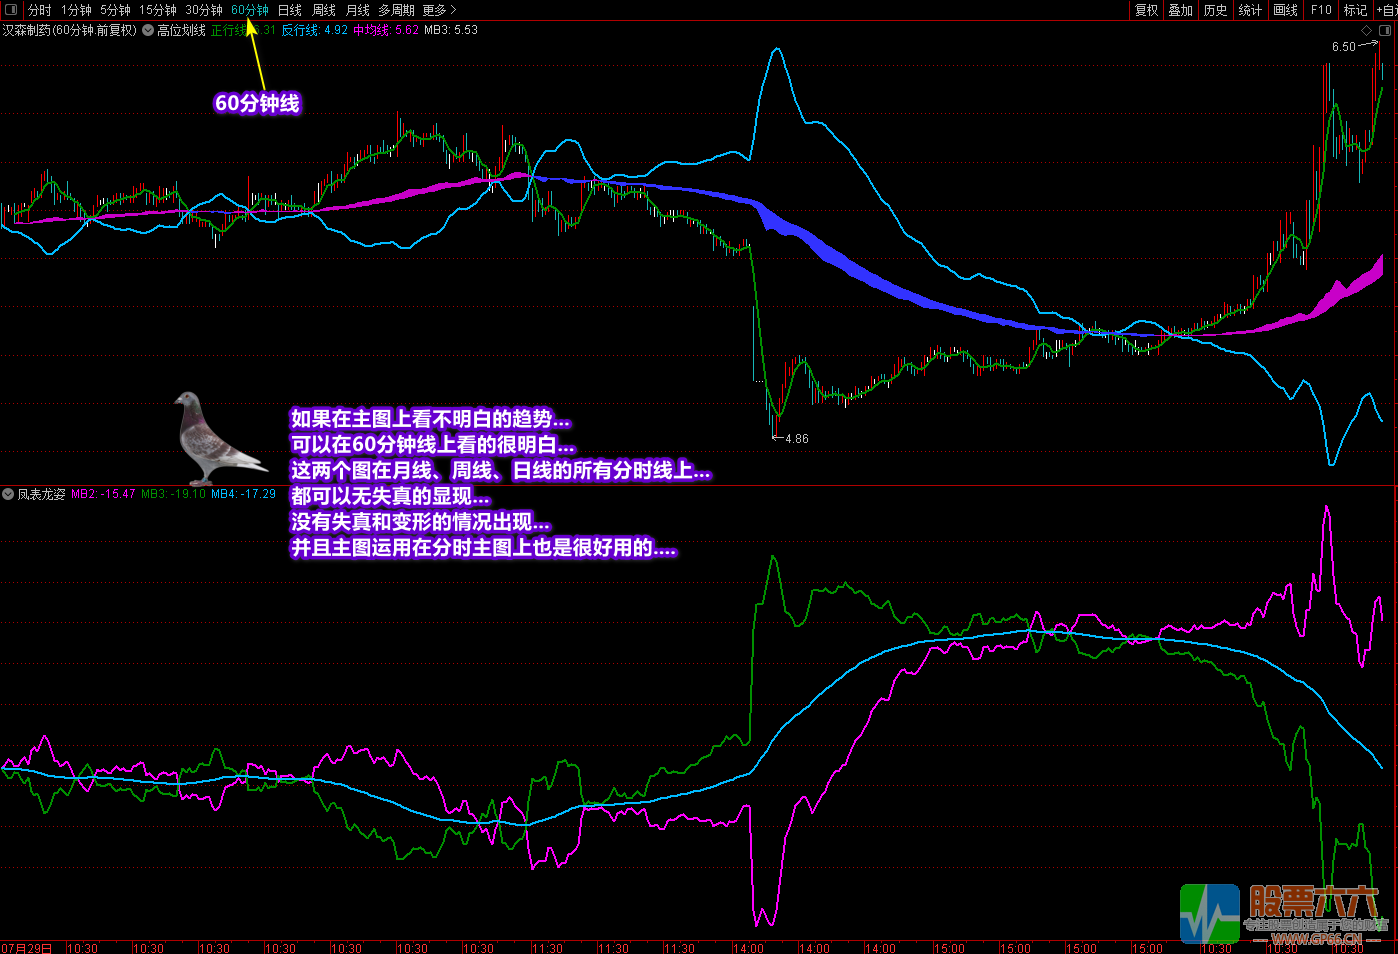Select the 周线 weekly period
The image size is (1398, 954).
(x=324, y=10)
